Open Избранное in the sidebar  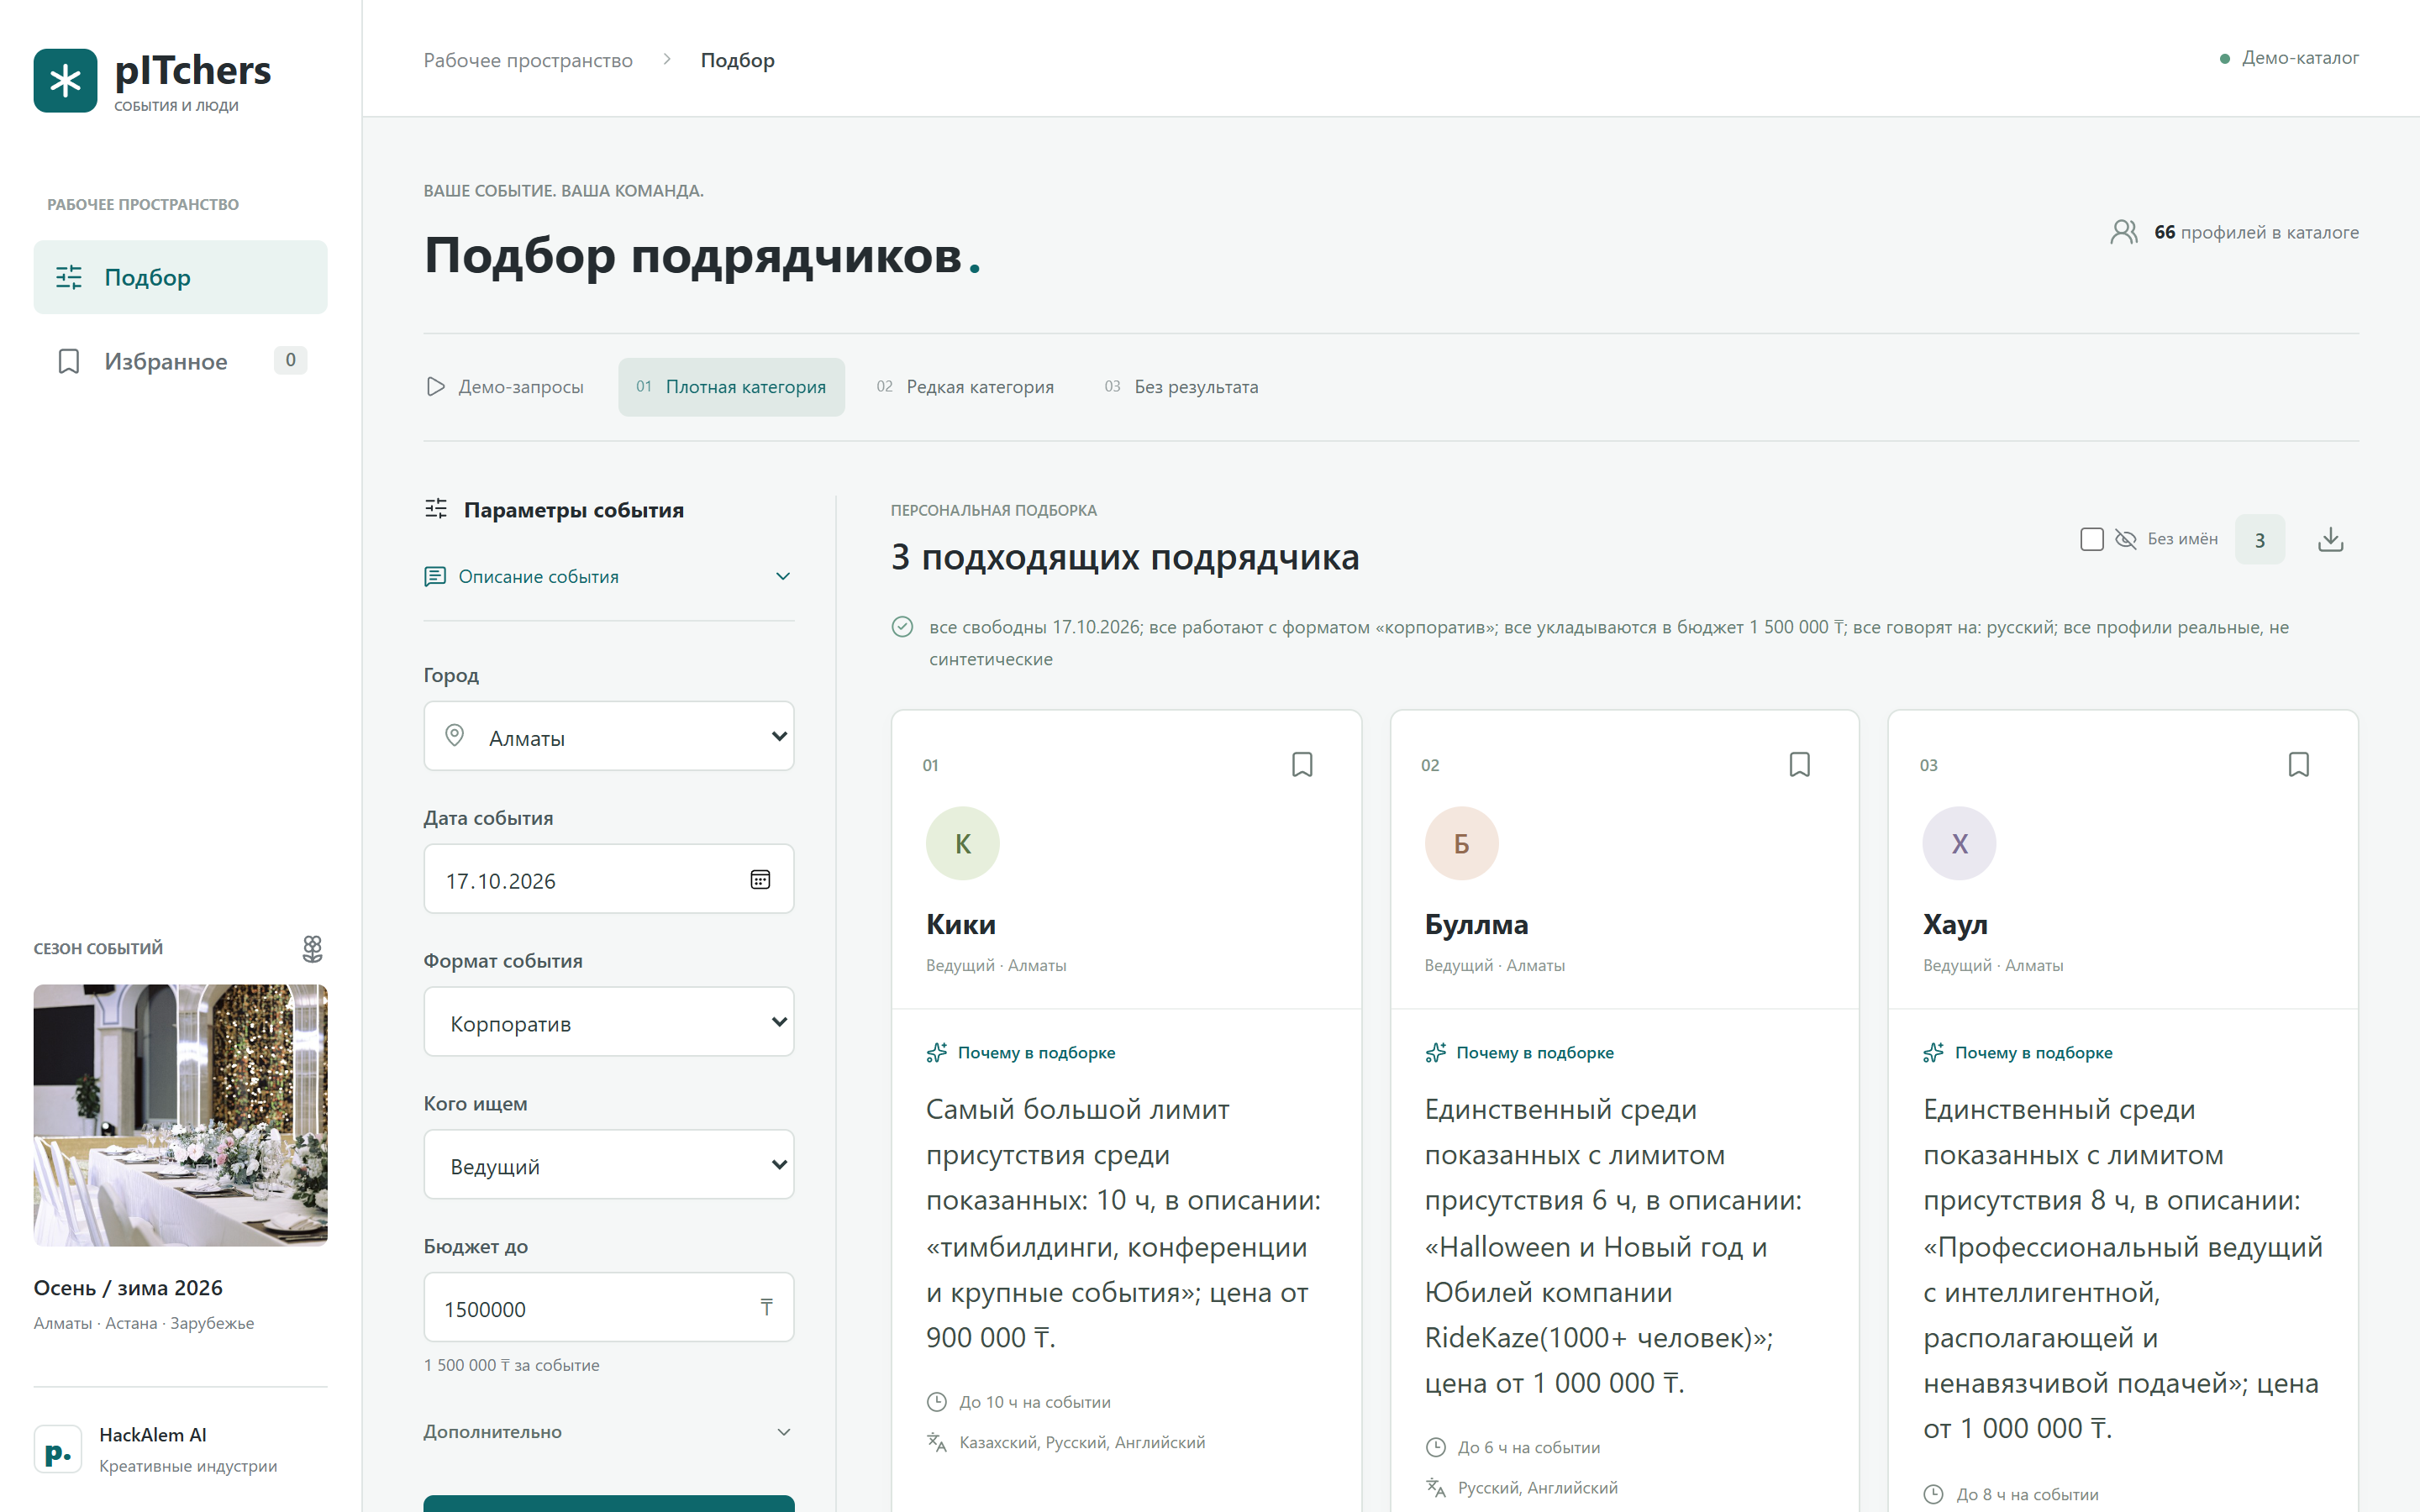(180, 361)
